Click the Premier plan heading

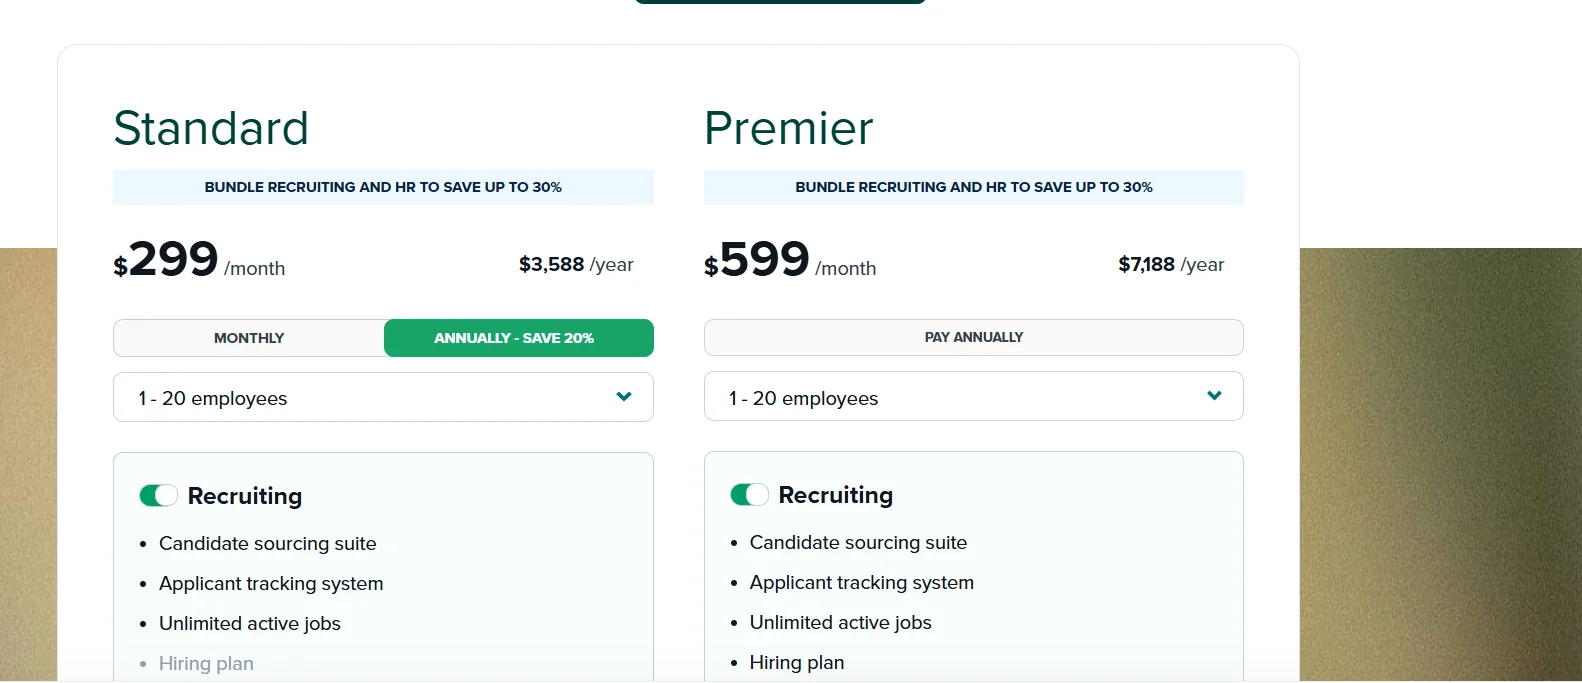pos(788,128)
